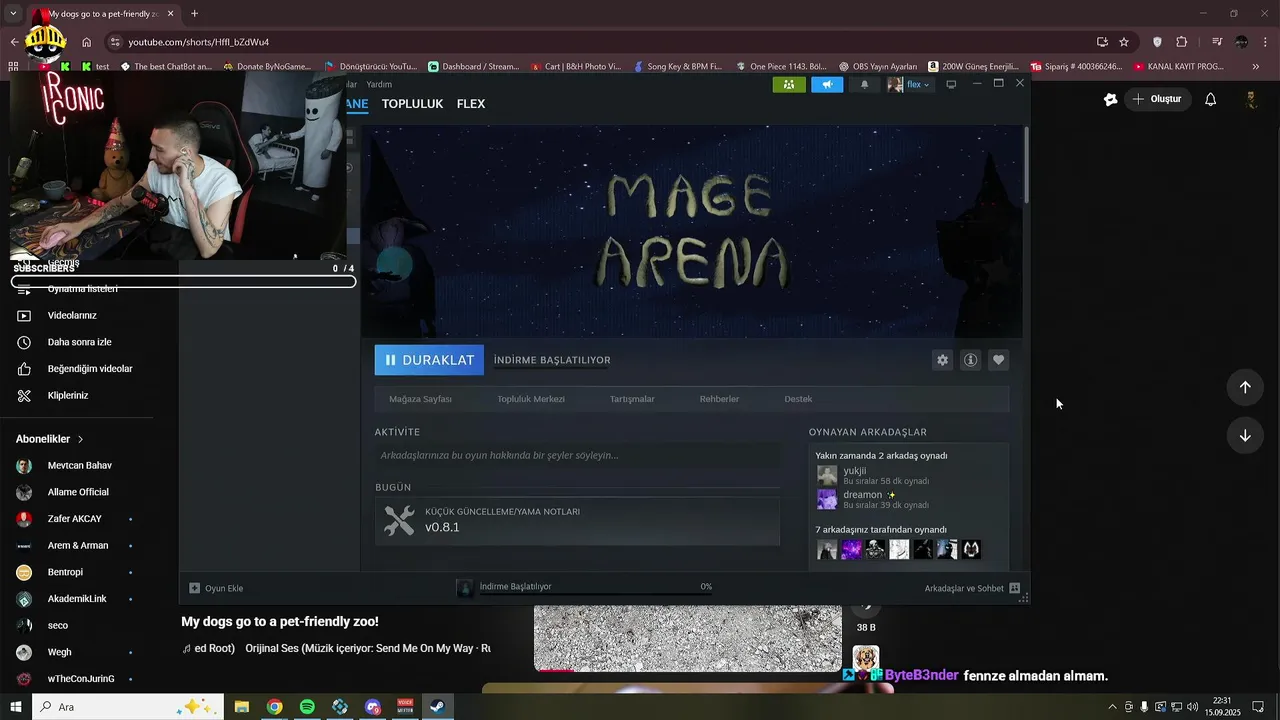Click Oyun Ekle in Steam footer
The image size is (1280, 720).
click(216, 588)
